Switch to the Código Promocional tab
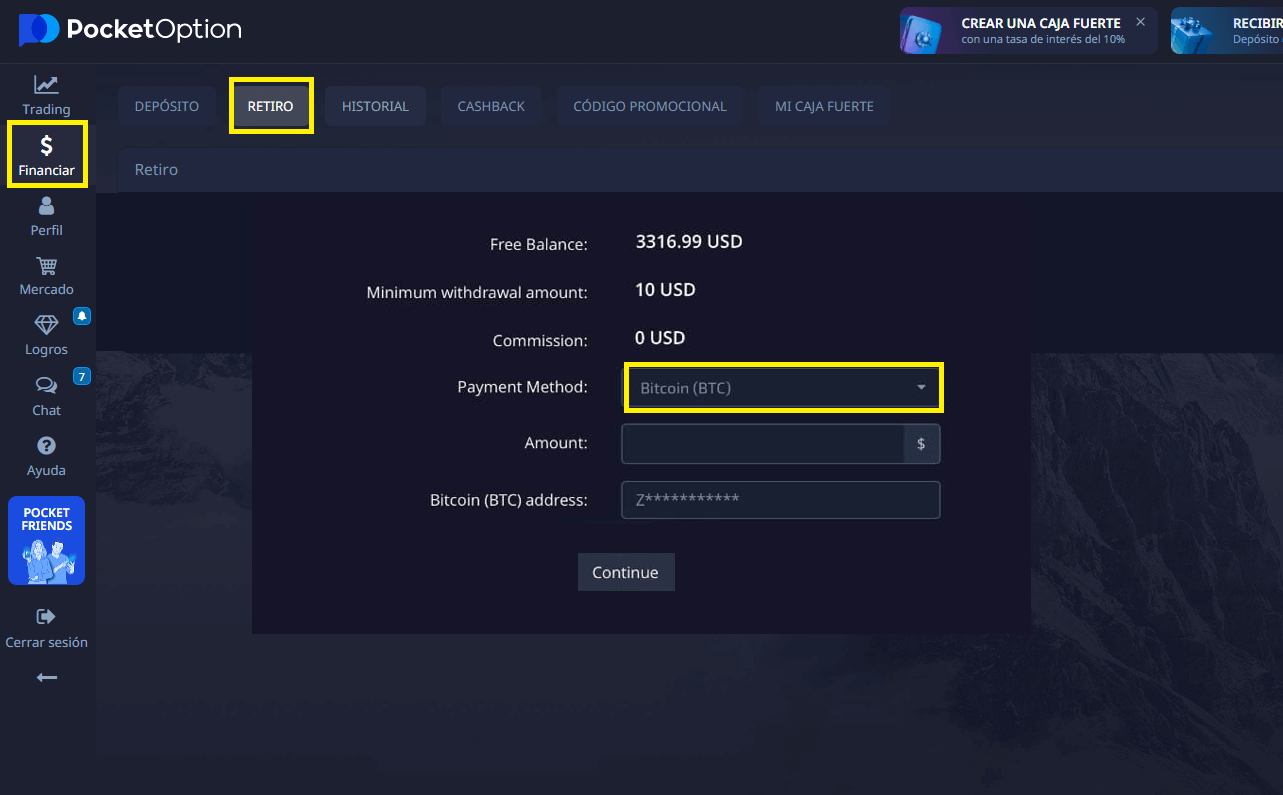The height and width of the screenshot is (795, 1283). 650,106
